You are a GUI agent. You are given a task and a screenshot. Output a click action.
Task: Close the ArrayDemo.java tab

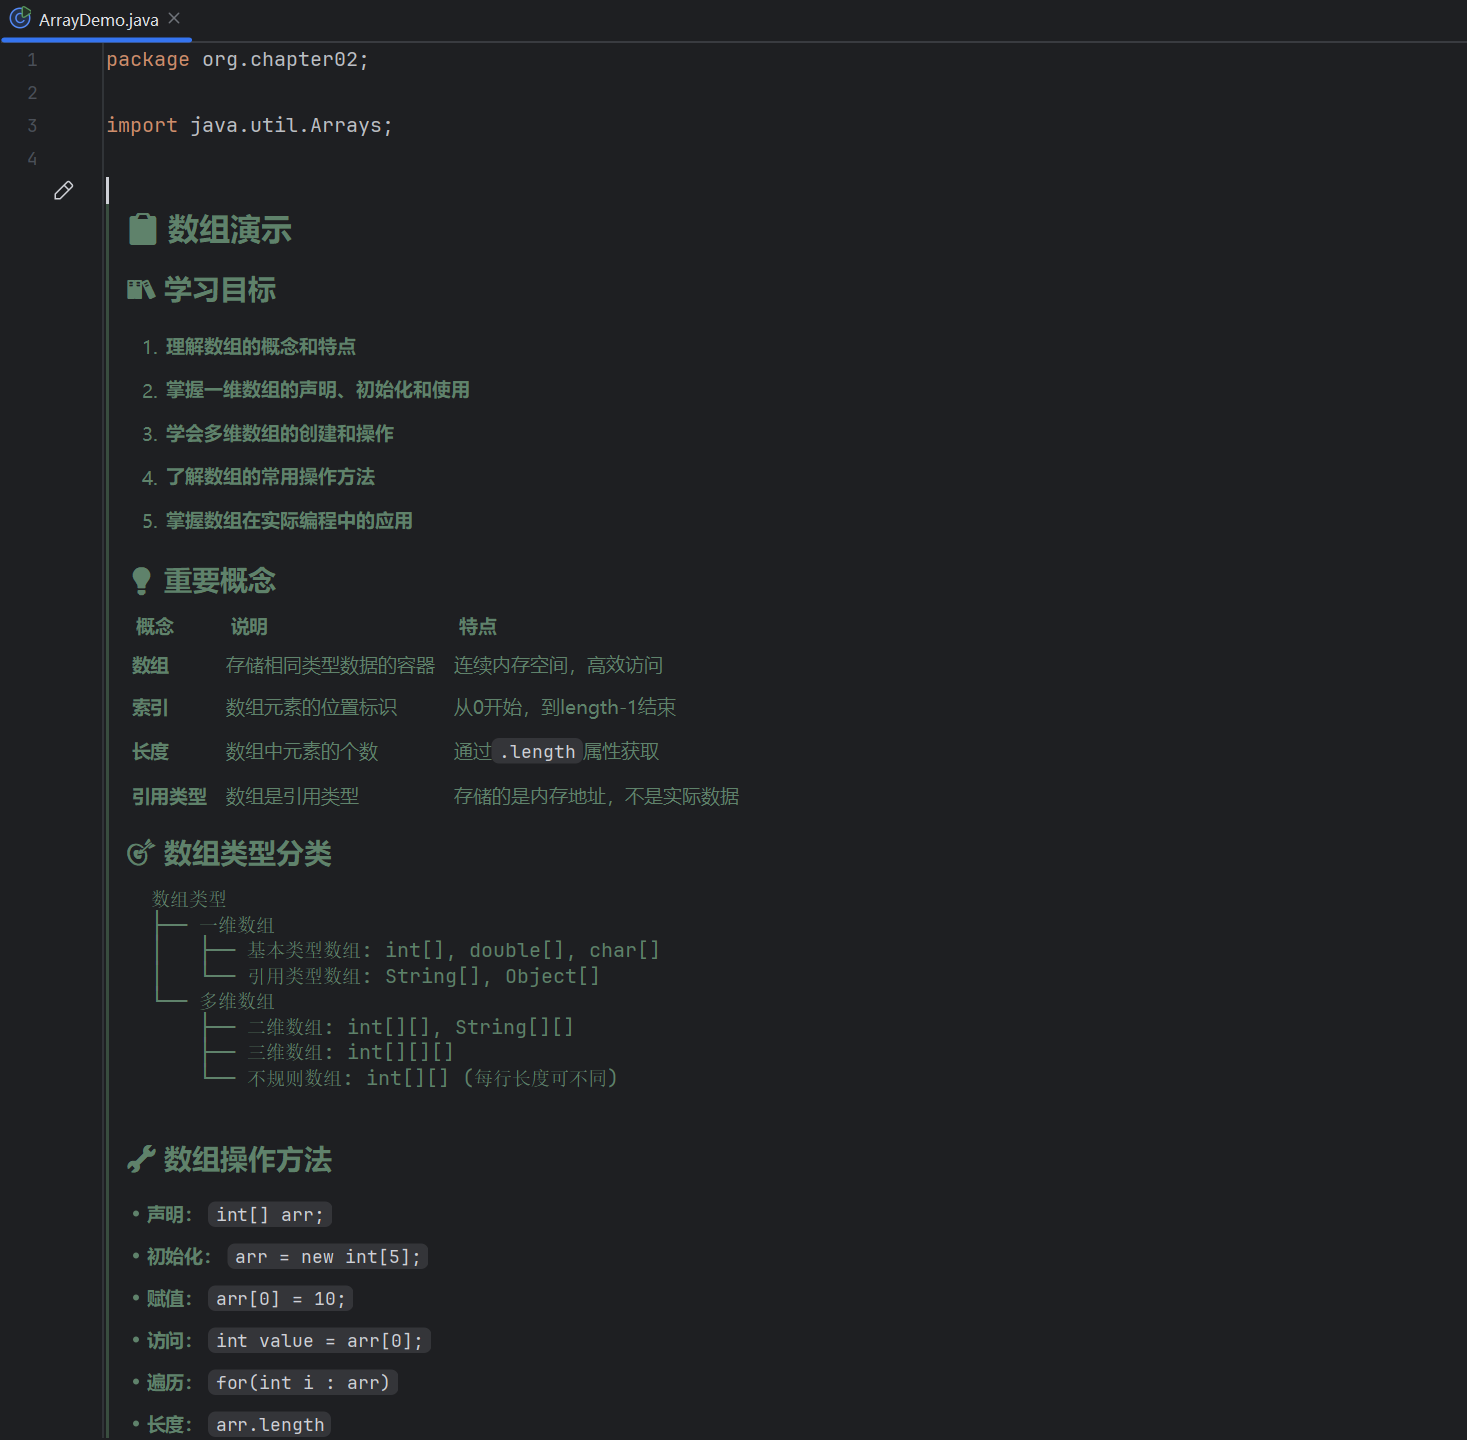pos(174,18)
